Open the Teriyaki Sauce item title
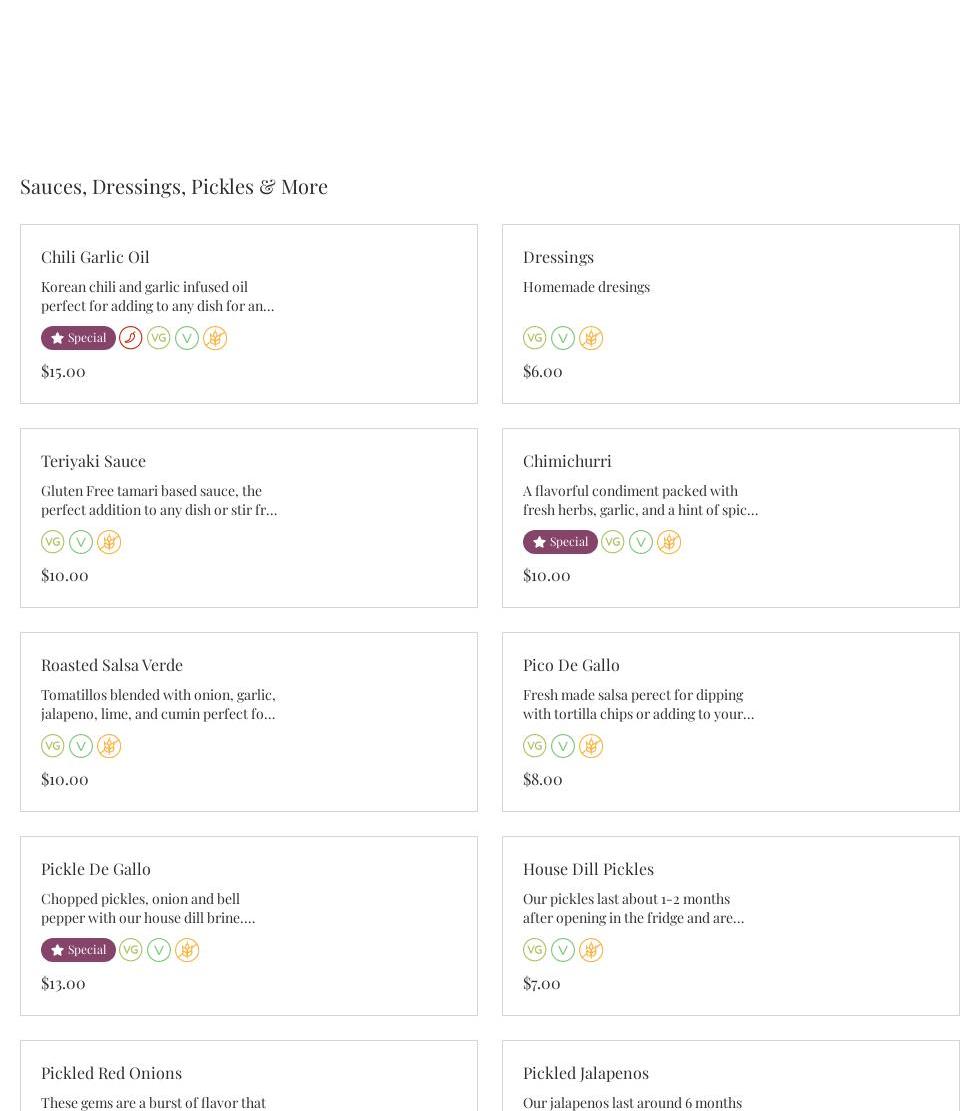Image resolution: width=965 pixels, height=1111 pixels. (x=93, y=461)
